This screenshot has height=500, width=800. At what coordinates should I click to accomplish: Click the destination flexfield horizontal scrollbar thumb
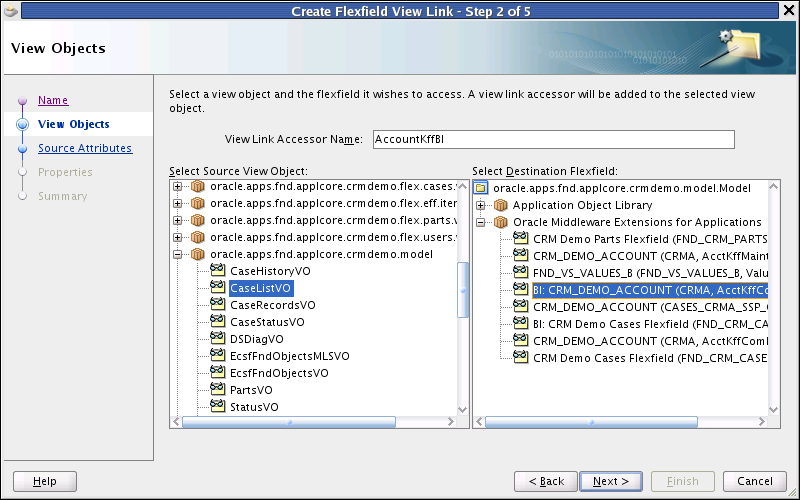[x=591, y=422]
